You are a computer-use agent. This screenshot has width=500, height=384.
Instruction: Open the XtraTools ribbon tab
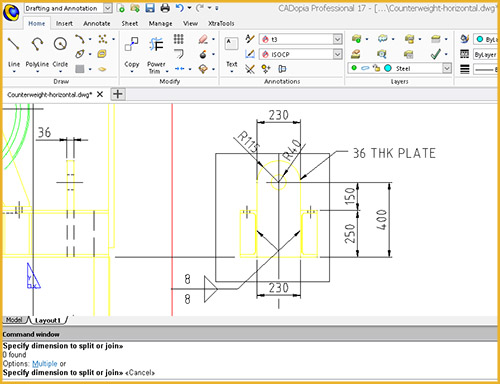[x=221, y=23]
